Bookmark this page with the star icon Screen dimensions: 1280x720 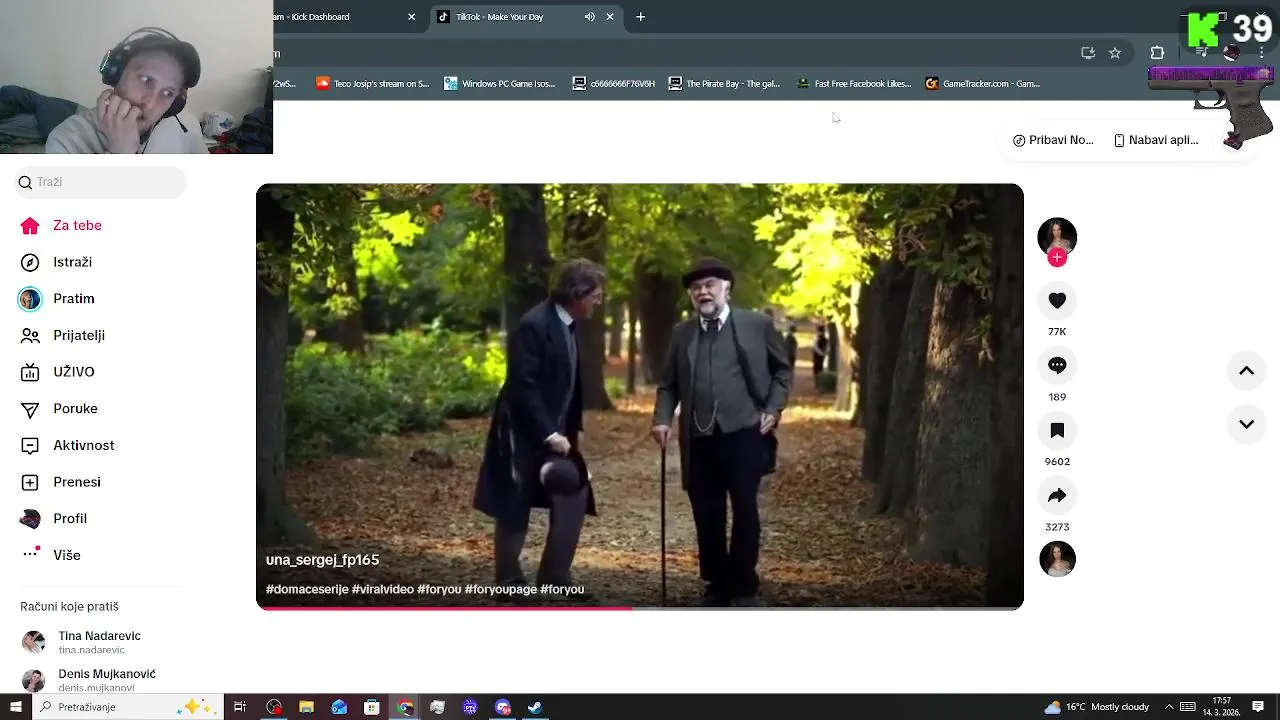(1115, 53)
